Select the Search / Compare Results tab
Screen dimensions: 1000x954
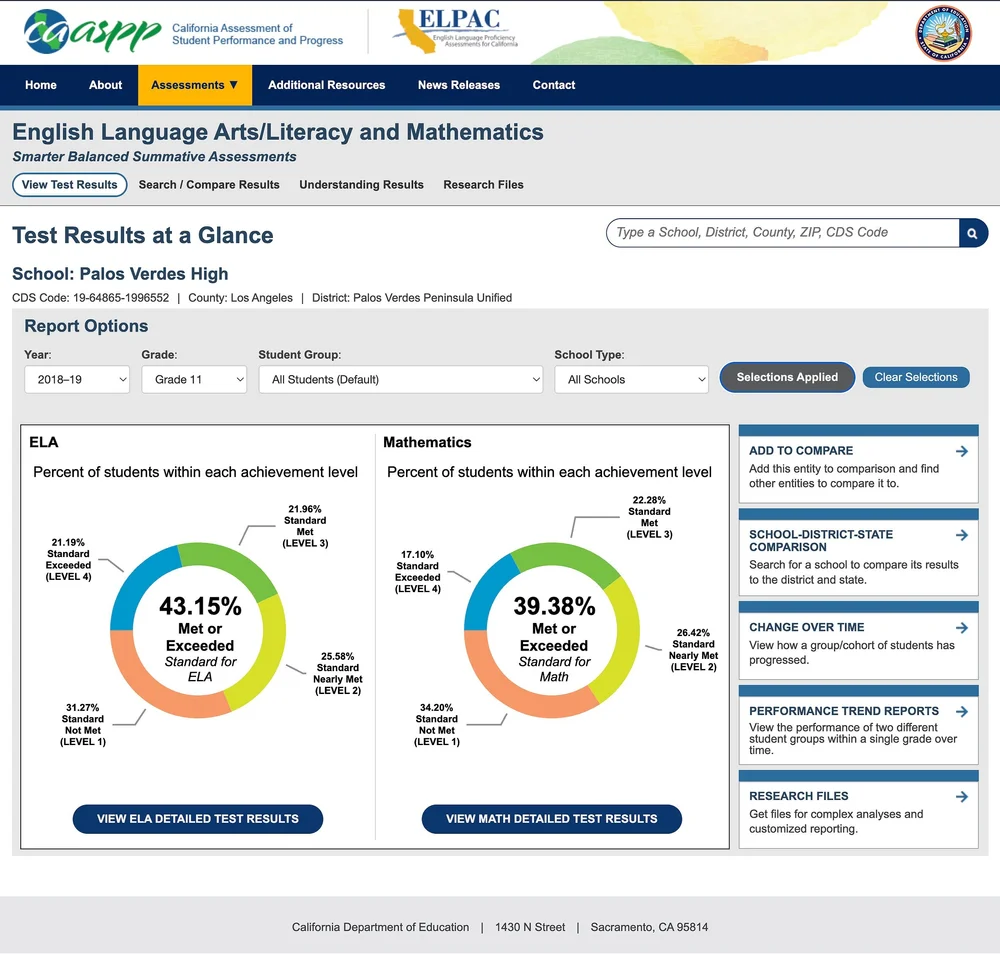pyautogui.click(x=209, y=185)
